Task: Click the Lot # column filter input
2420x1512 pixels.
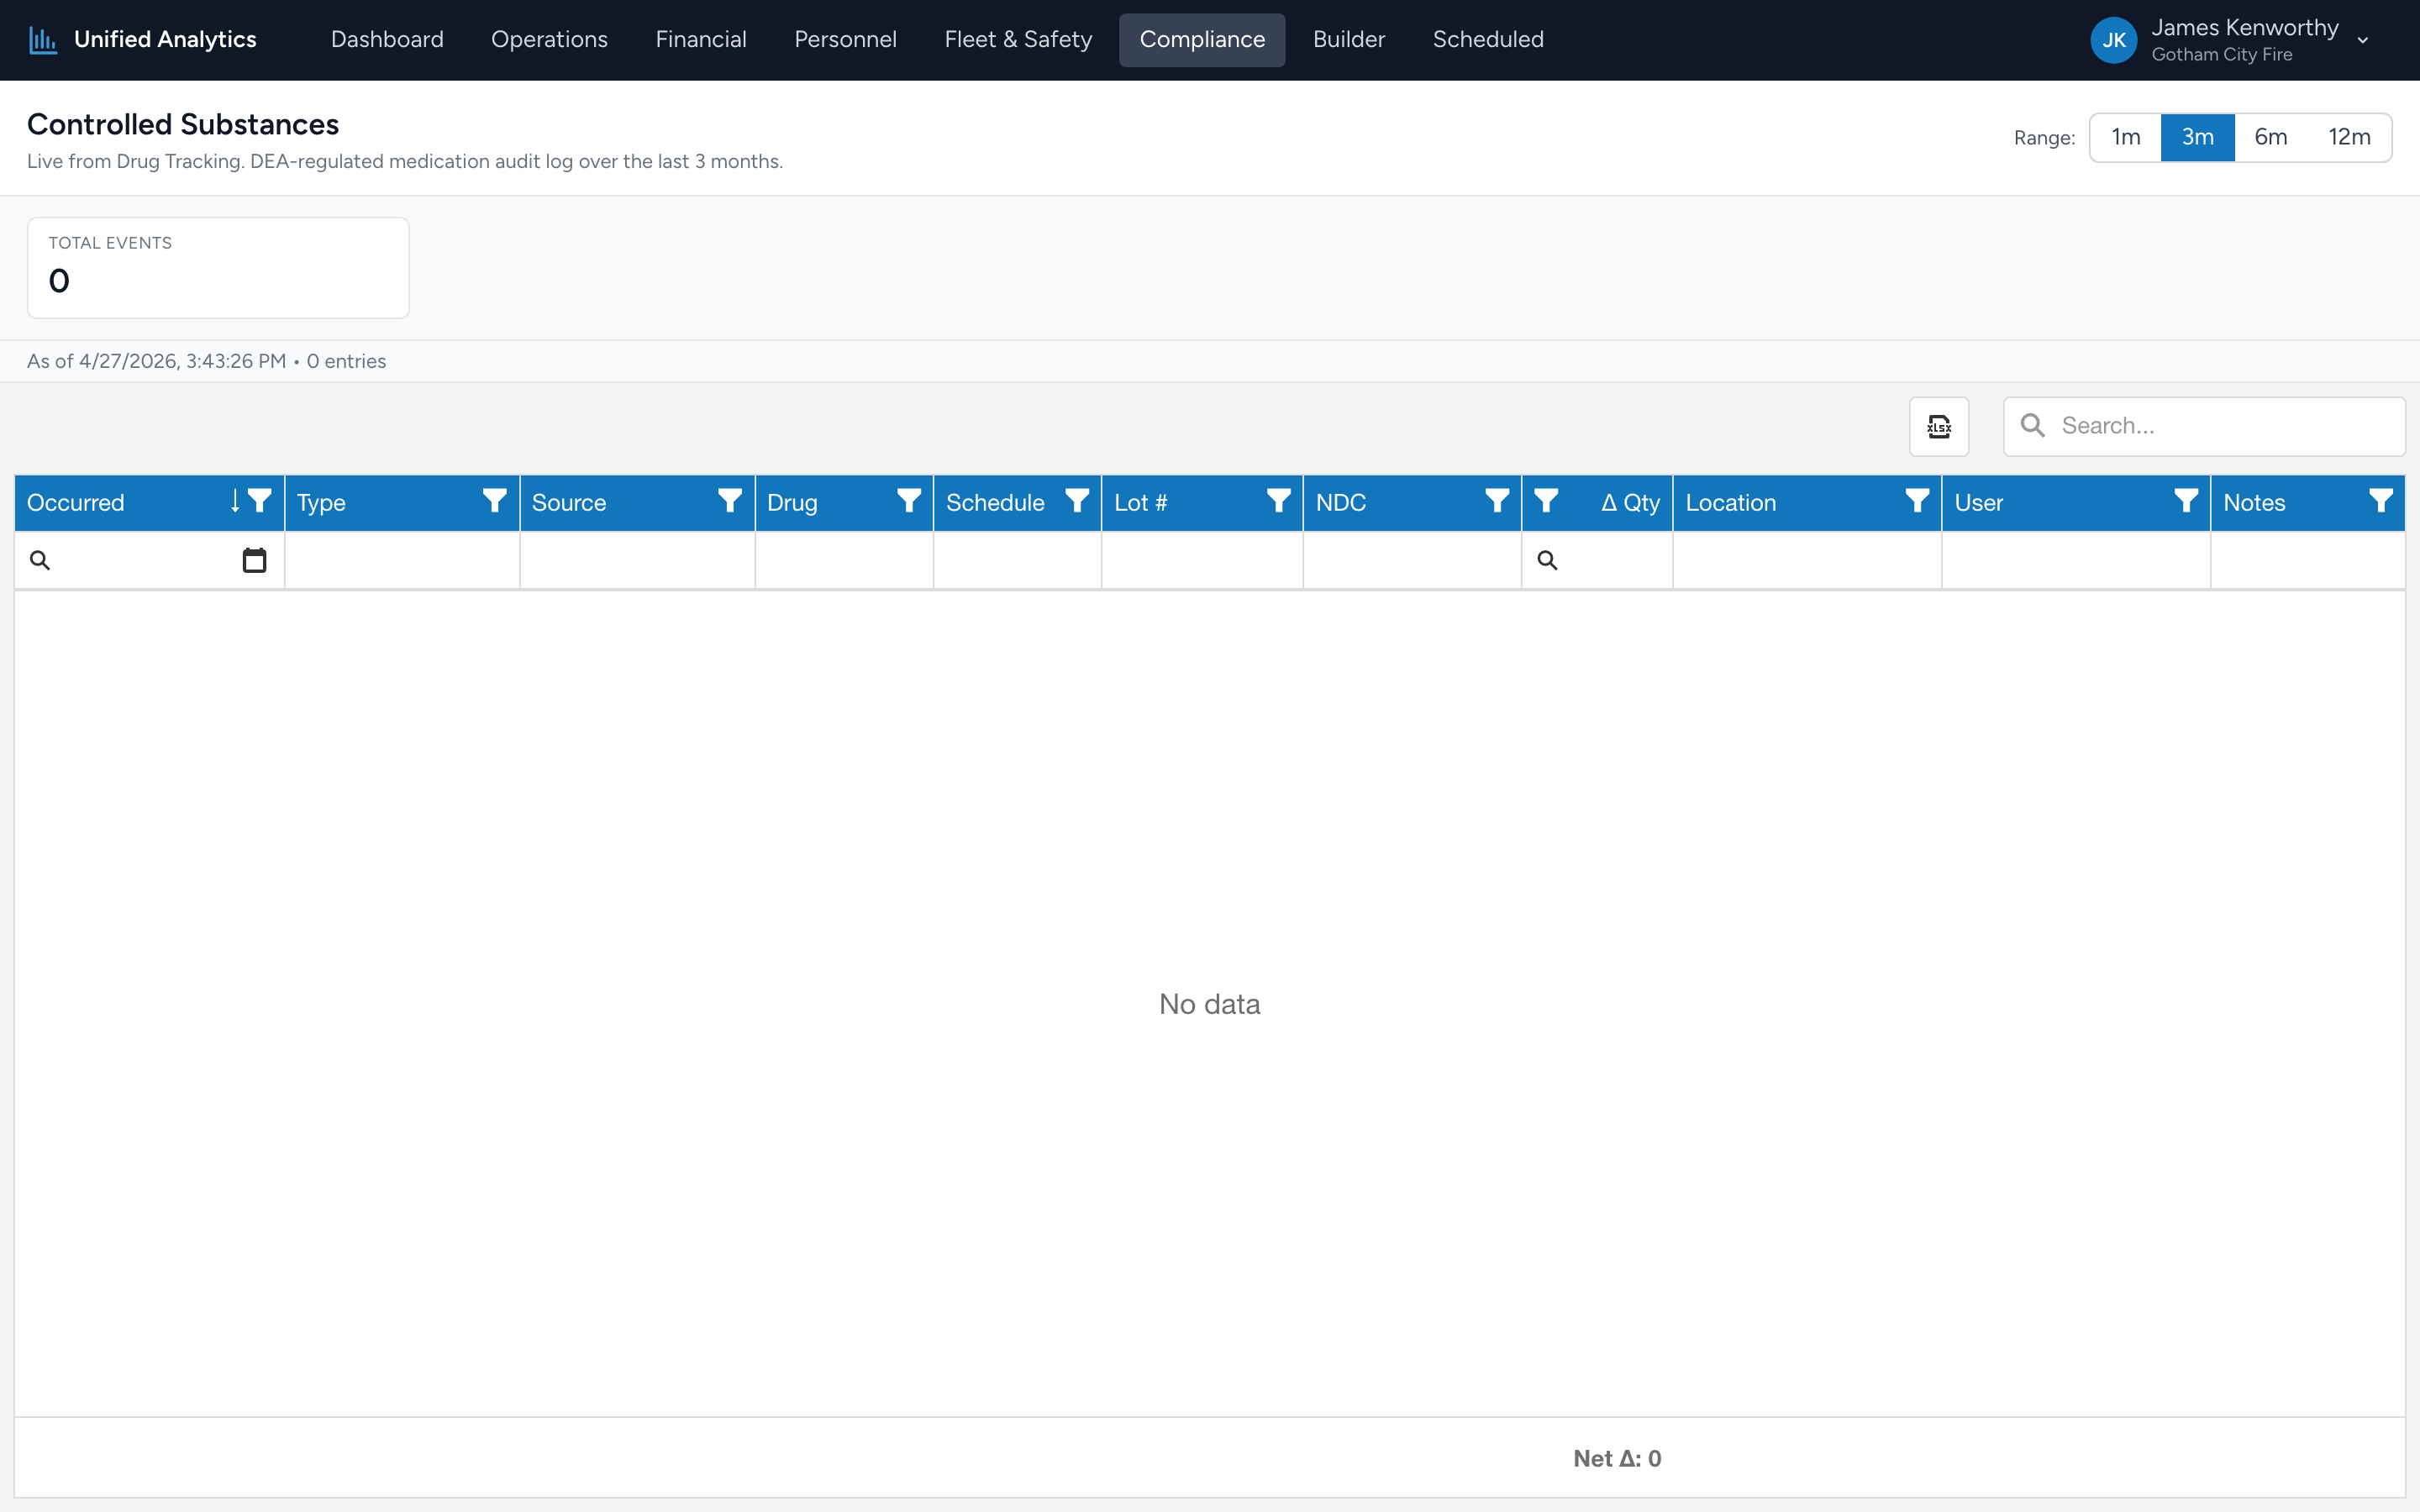Action: (x=1202, y=560)
